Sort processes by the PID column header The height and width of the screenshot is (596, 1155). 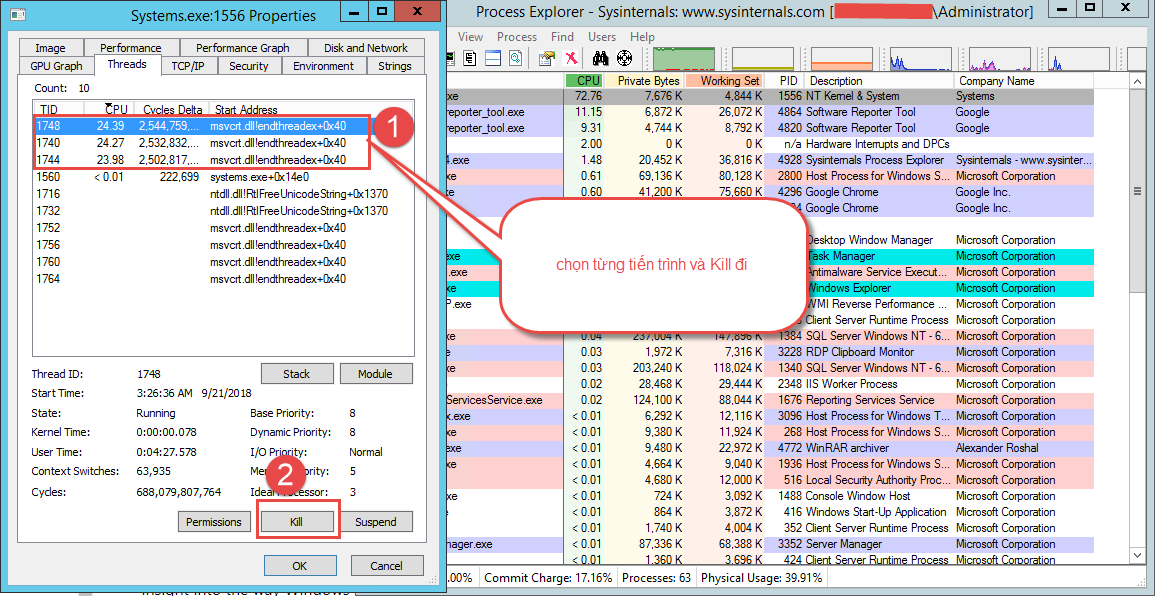(784, 80)
